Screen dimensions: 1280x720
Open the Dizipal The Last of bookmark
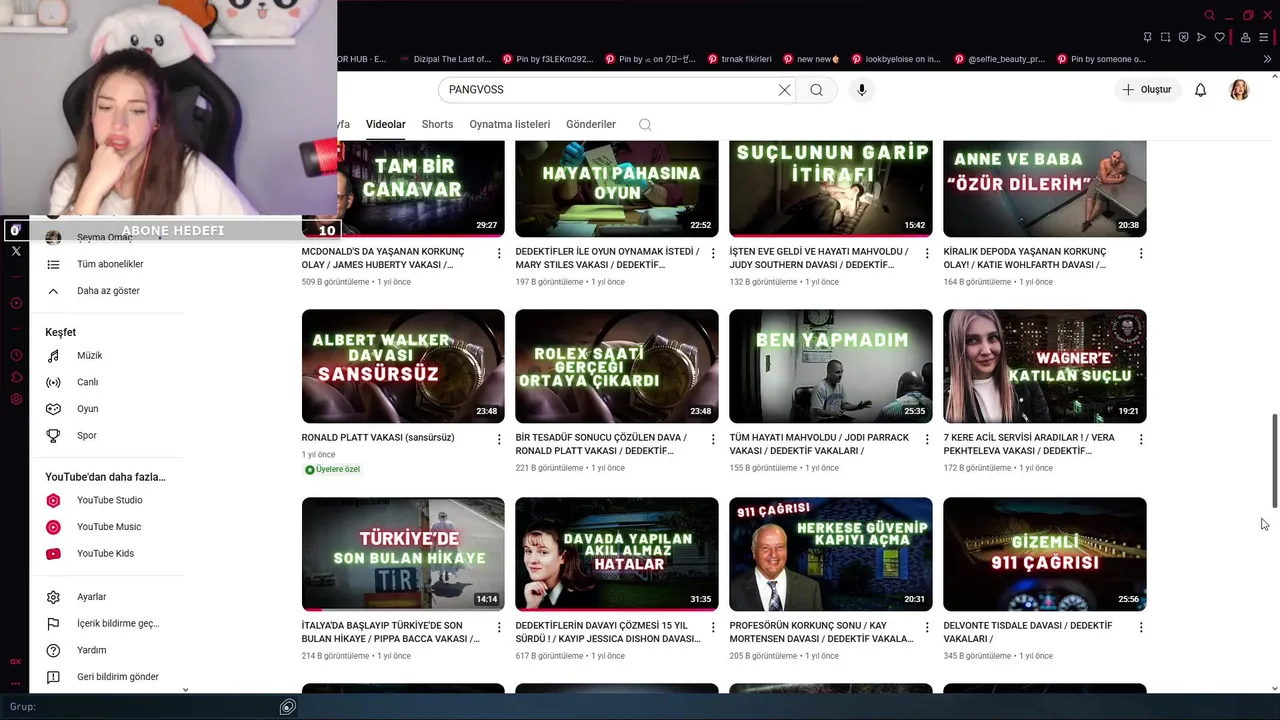click(x=445, y=59)
